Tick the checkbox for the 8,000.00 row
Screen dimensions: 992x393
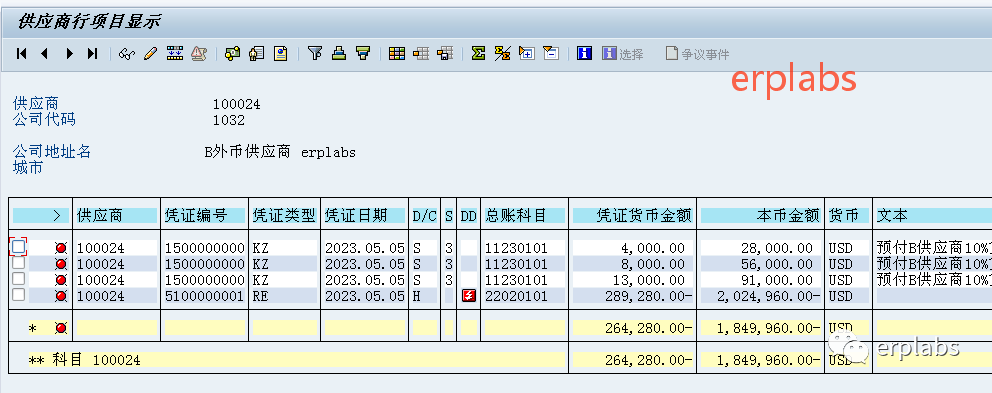[x=19, y=263]
